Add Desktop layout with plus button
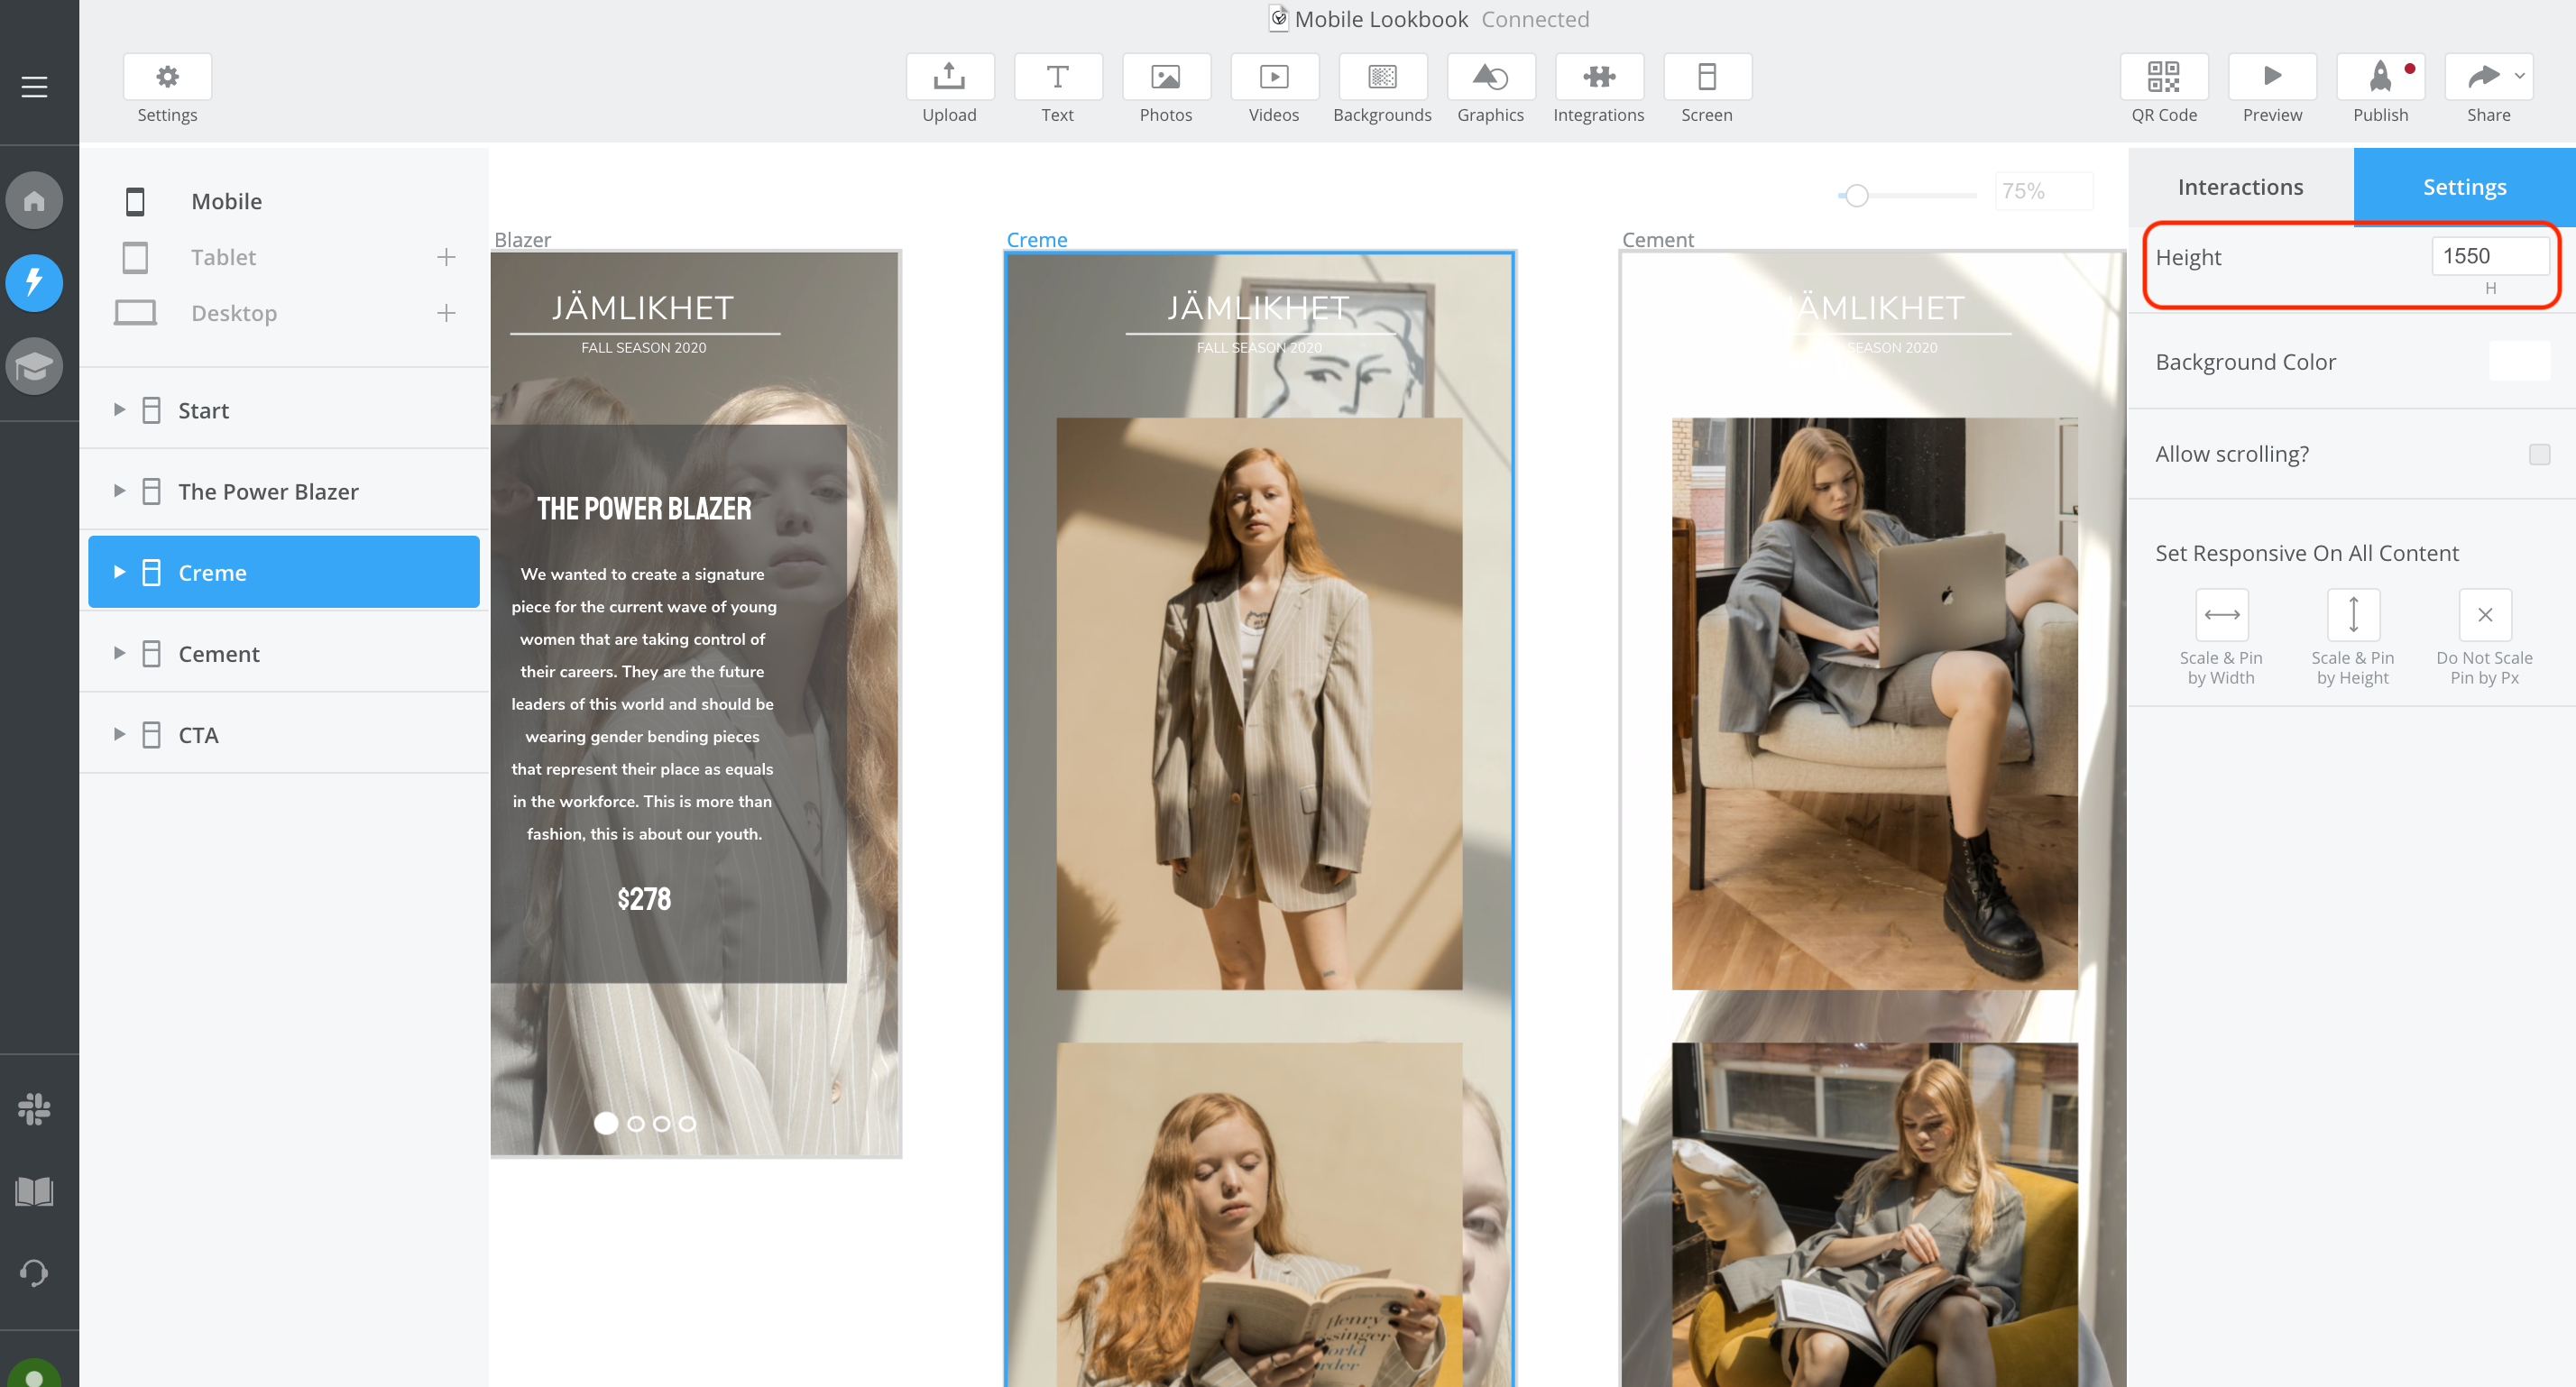 446,313
